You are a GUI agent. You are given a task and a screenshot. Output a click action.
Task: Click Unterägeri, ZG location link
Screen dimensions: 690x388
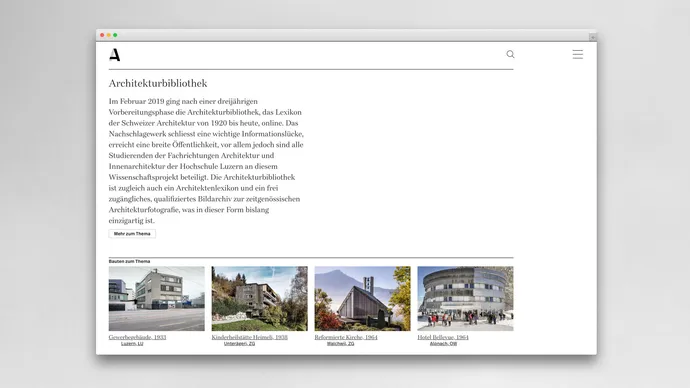coord(239,344)
